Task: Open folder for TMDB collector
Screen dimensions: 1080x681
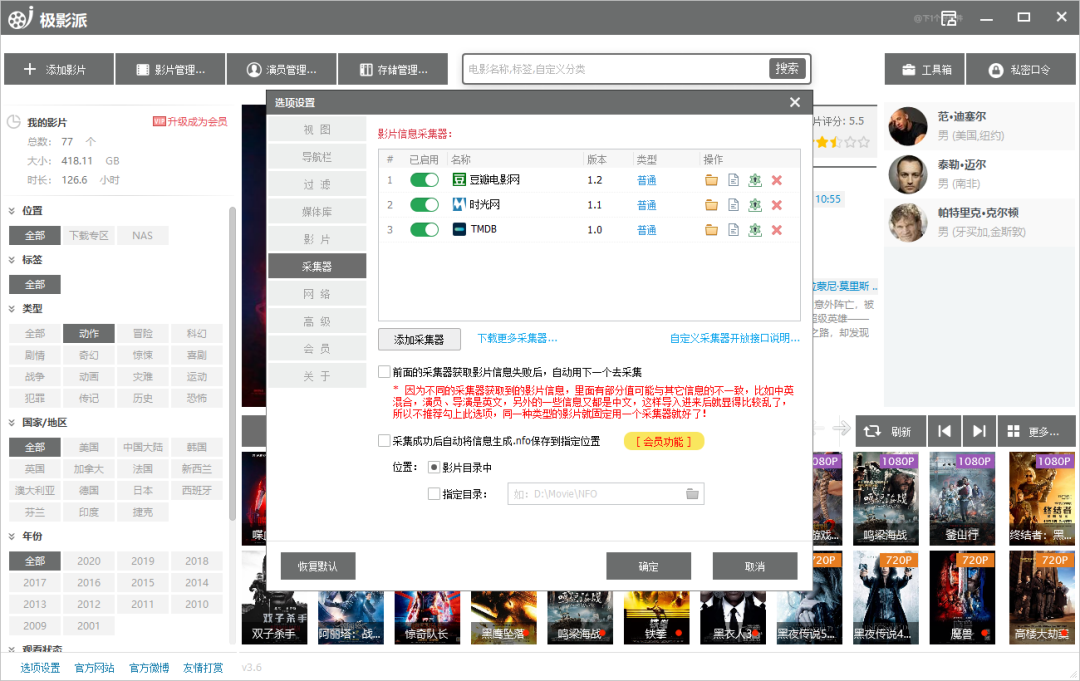Action: pos(712,230)
